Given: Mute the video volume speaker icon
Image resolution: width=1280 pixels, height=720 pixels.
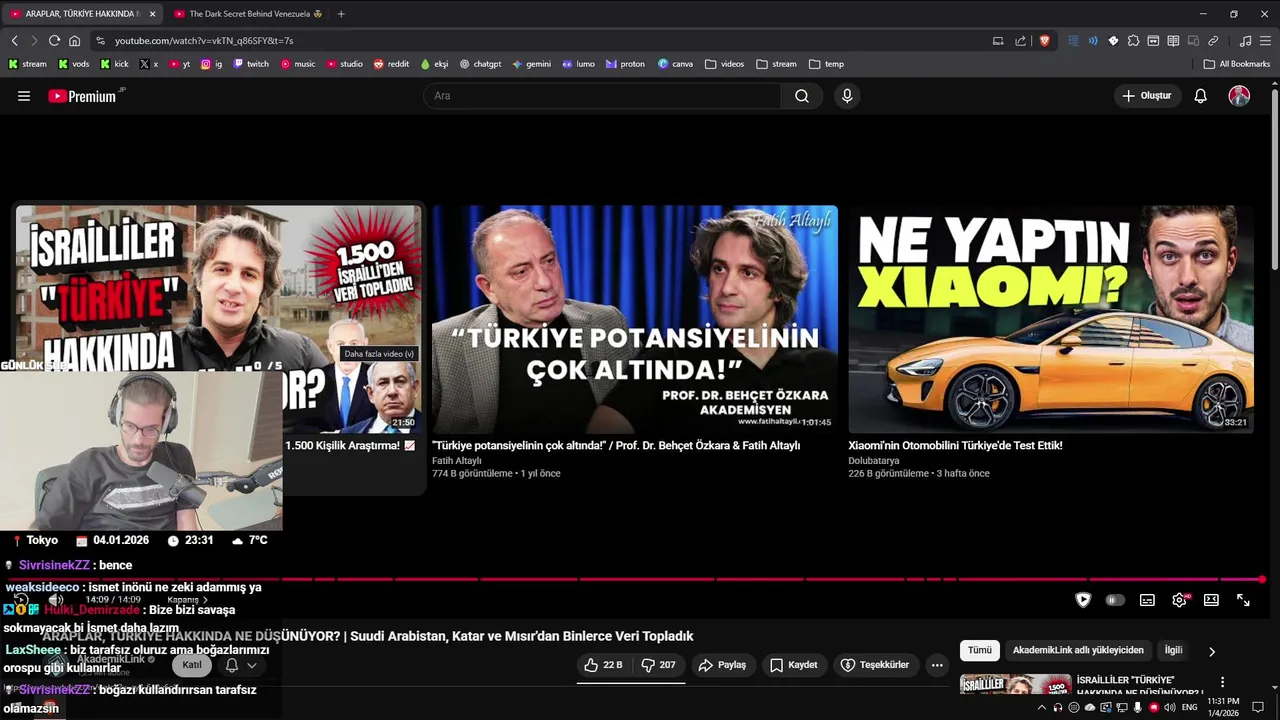Looking at the screenshot, I should [56, 600].
